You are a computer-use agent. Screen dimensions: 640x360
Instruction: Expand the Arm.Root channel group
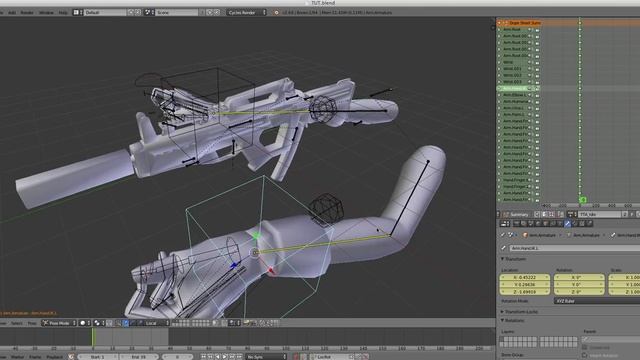[499, 29]
